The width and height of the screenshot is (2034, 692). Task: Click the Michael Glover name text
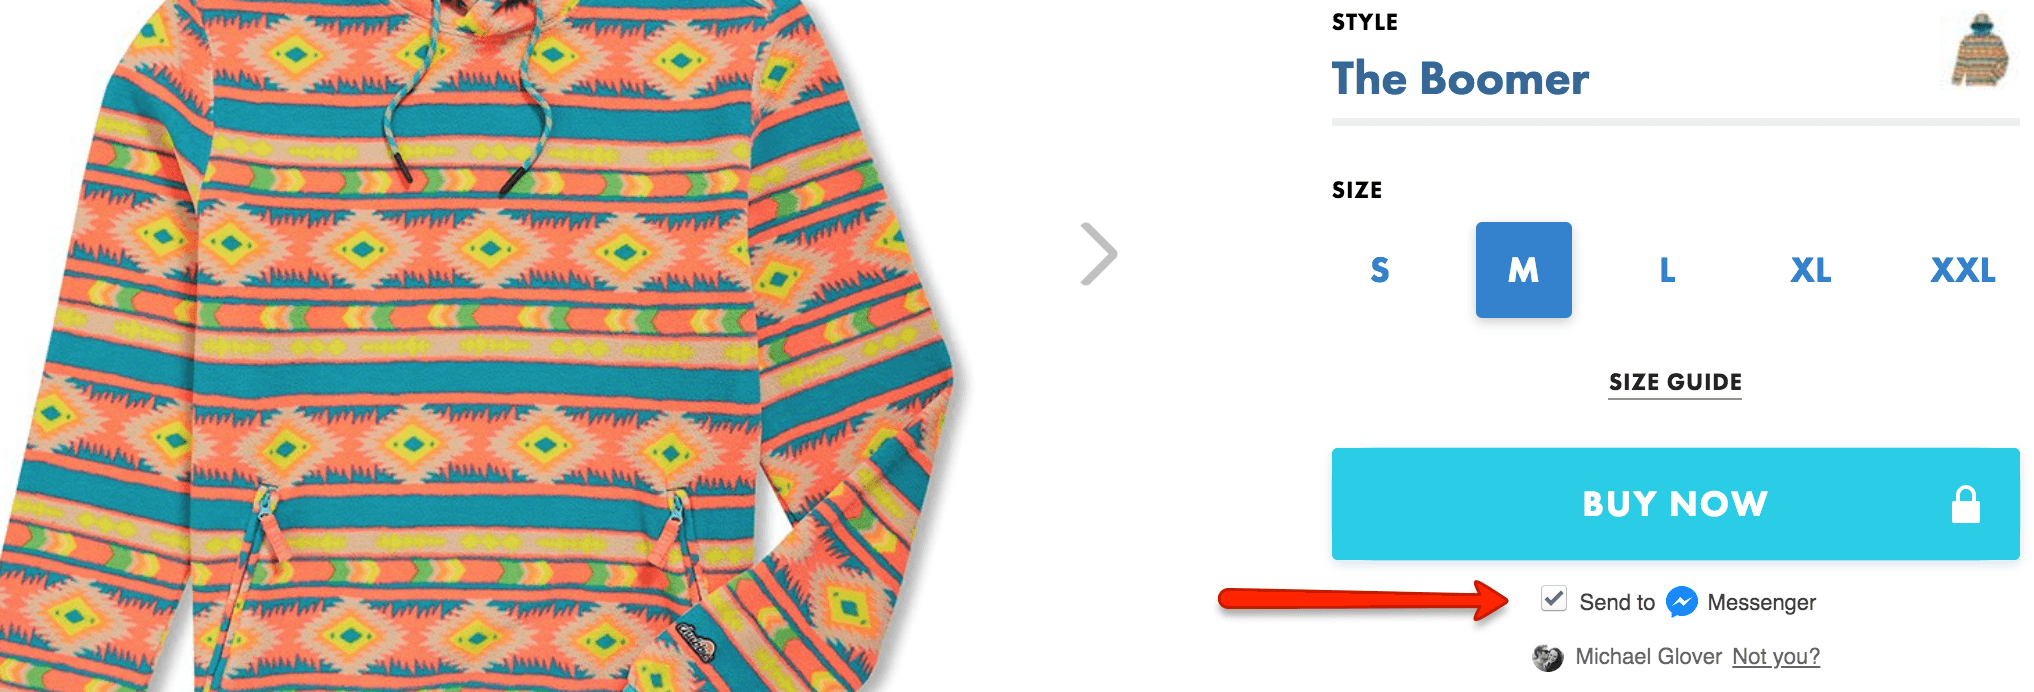(1648, 656)
